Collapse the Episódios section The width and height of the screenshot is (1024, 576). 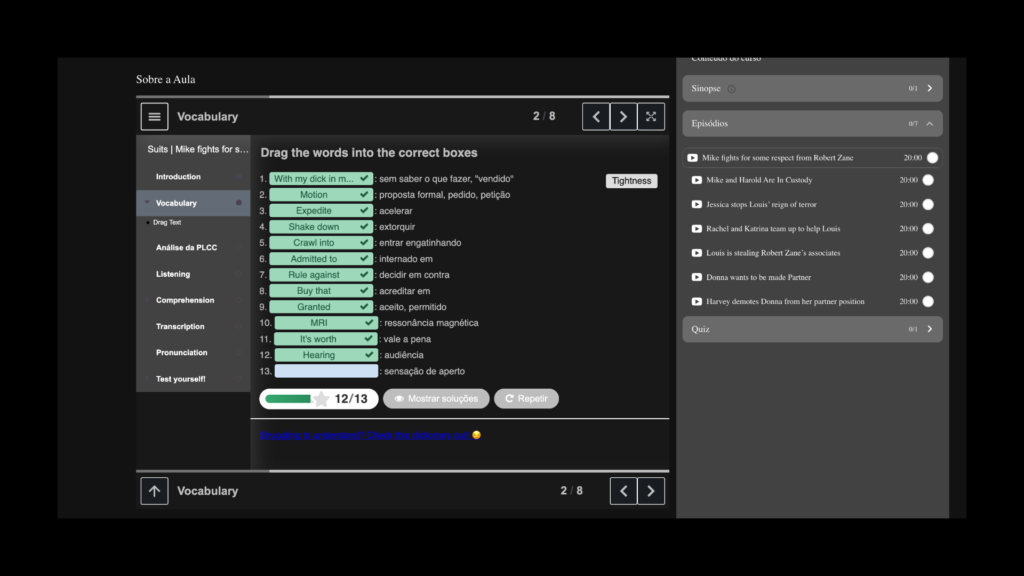[931, 123]
